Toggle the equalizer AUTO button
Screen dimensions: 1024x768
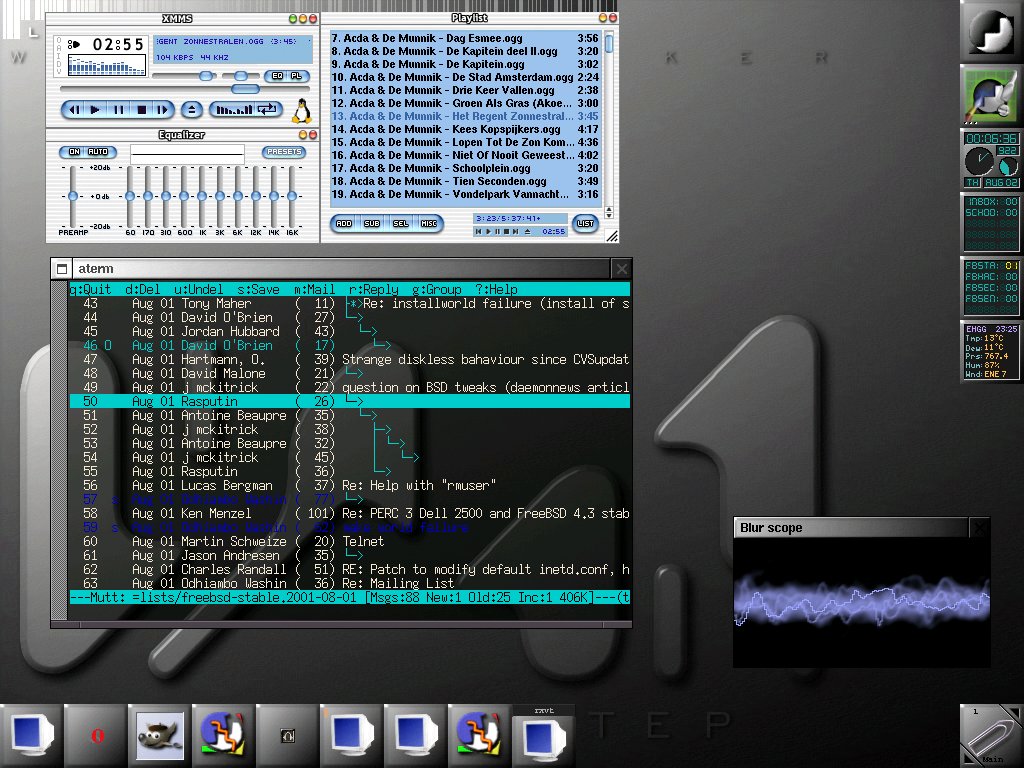98,152
